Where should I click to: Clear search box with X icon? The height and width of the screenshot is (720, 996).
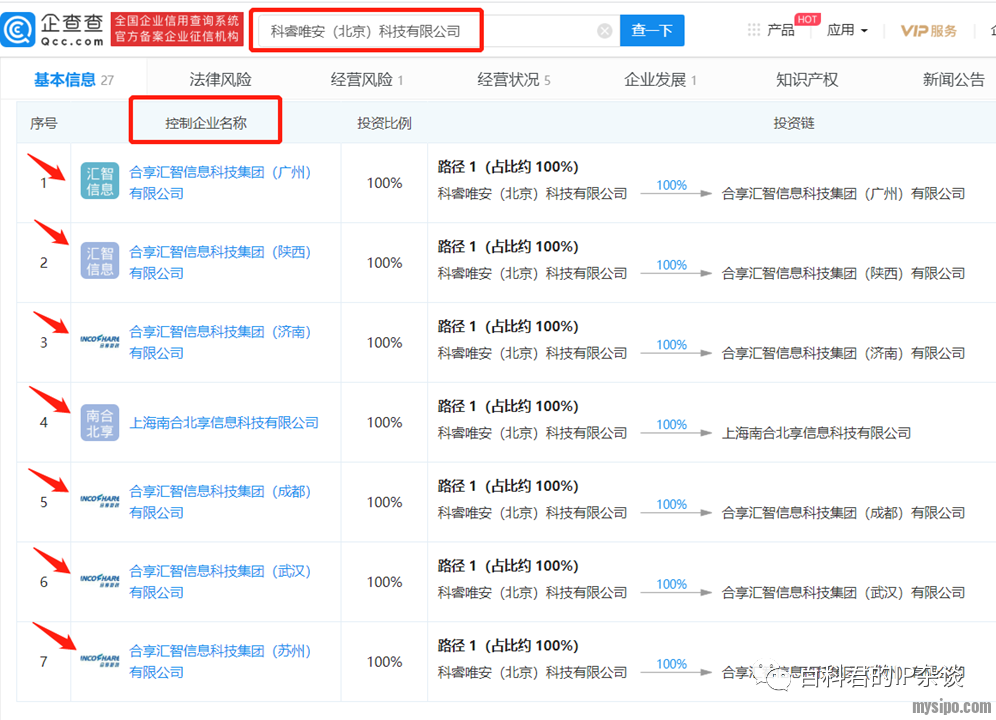tap(605, 31)
